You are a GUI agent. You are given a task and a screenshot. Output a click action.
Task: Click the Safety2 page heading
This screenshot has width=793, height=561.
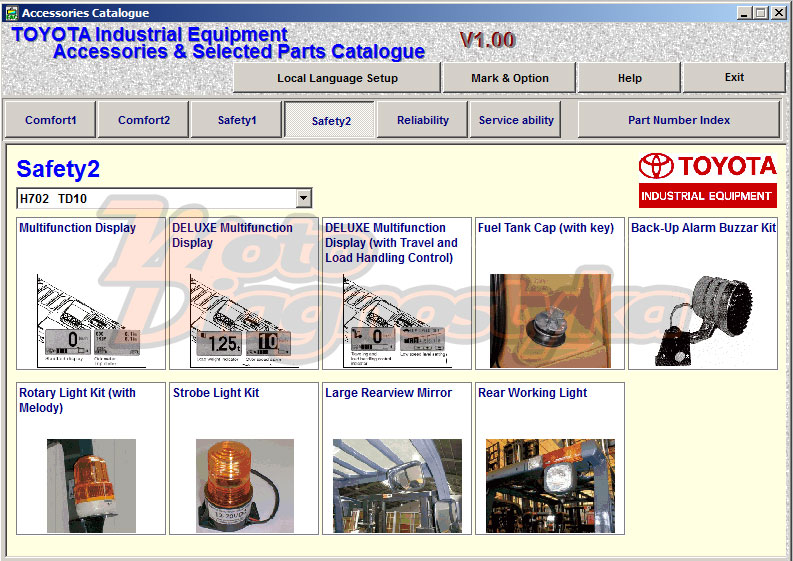point(58,168)
